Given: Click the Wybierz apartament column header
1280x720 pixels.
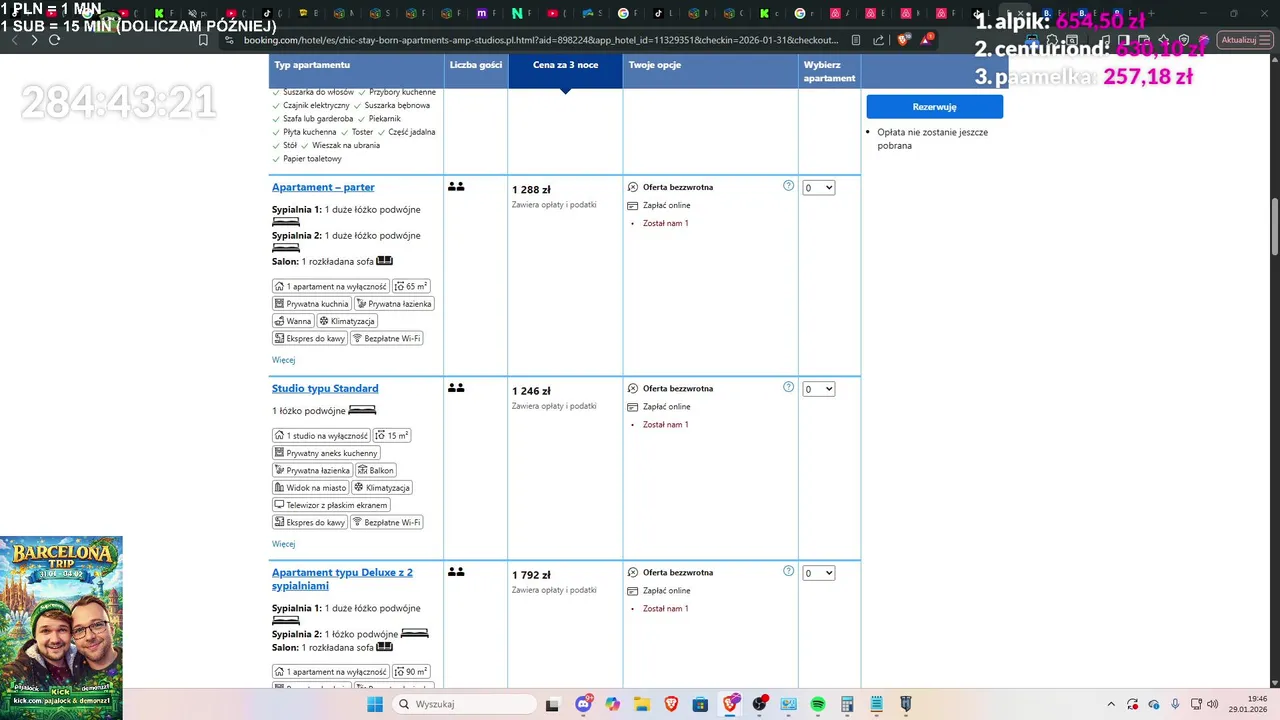Looking at the screenshot, I should click(x=829, y=71).
